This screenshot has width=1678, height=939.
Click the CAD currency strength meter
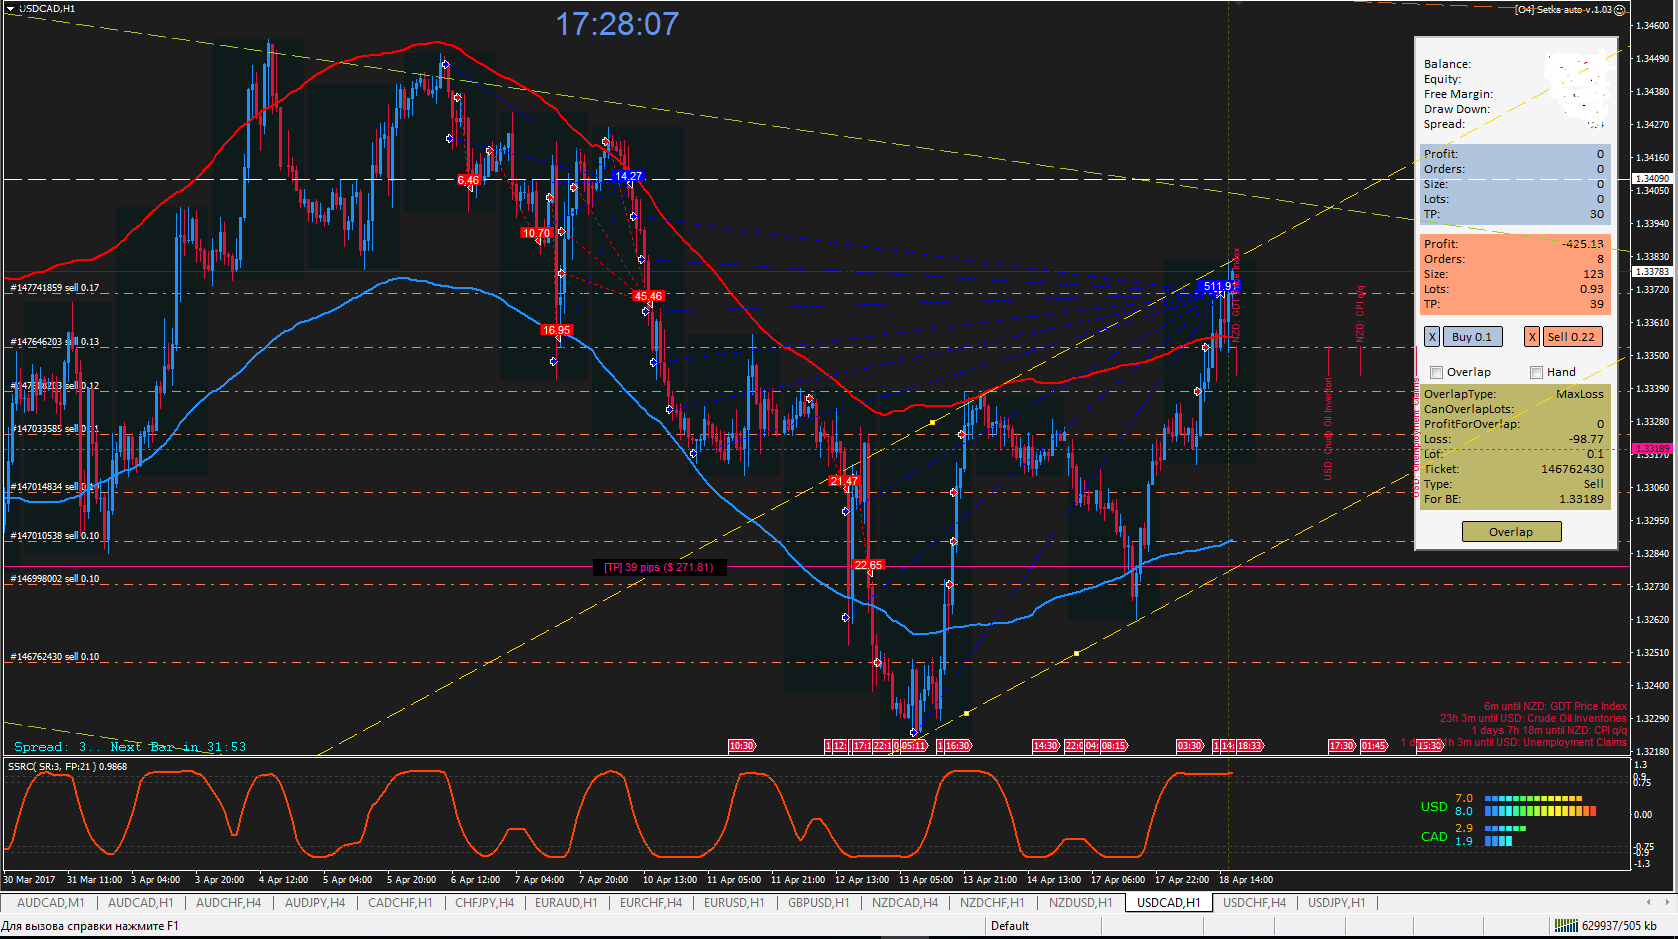(x=1472, y=835)
